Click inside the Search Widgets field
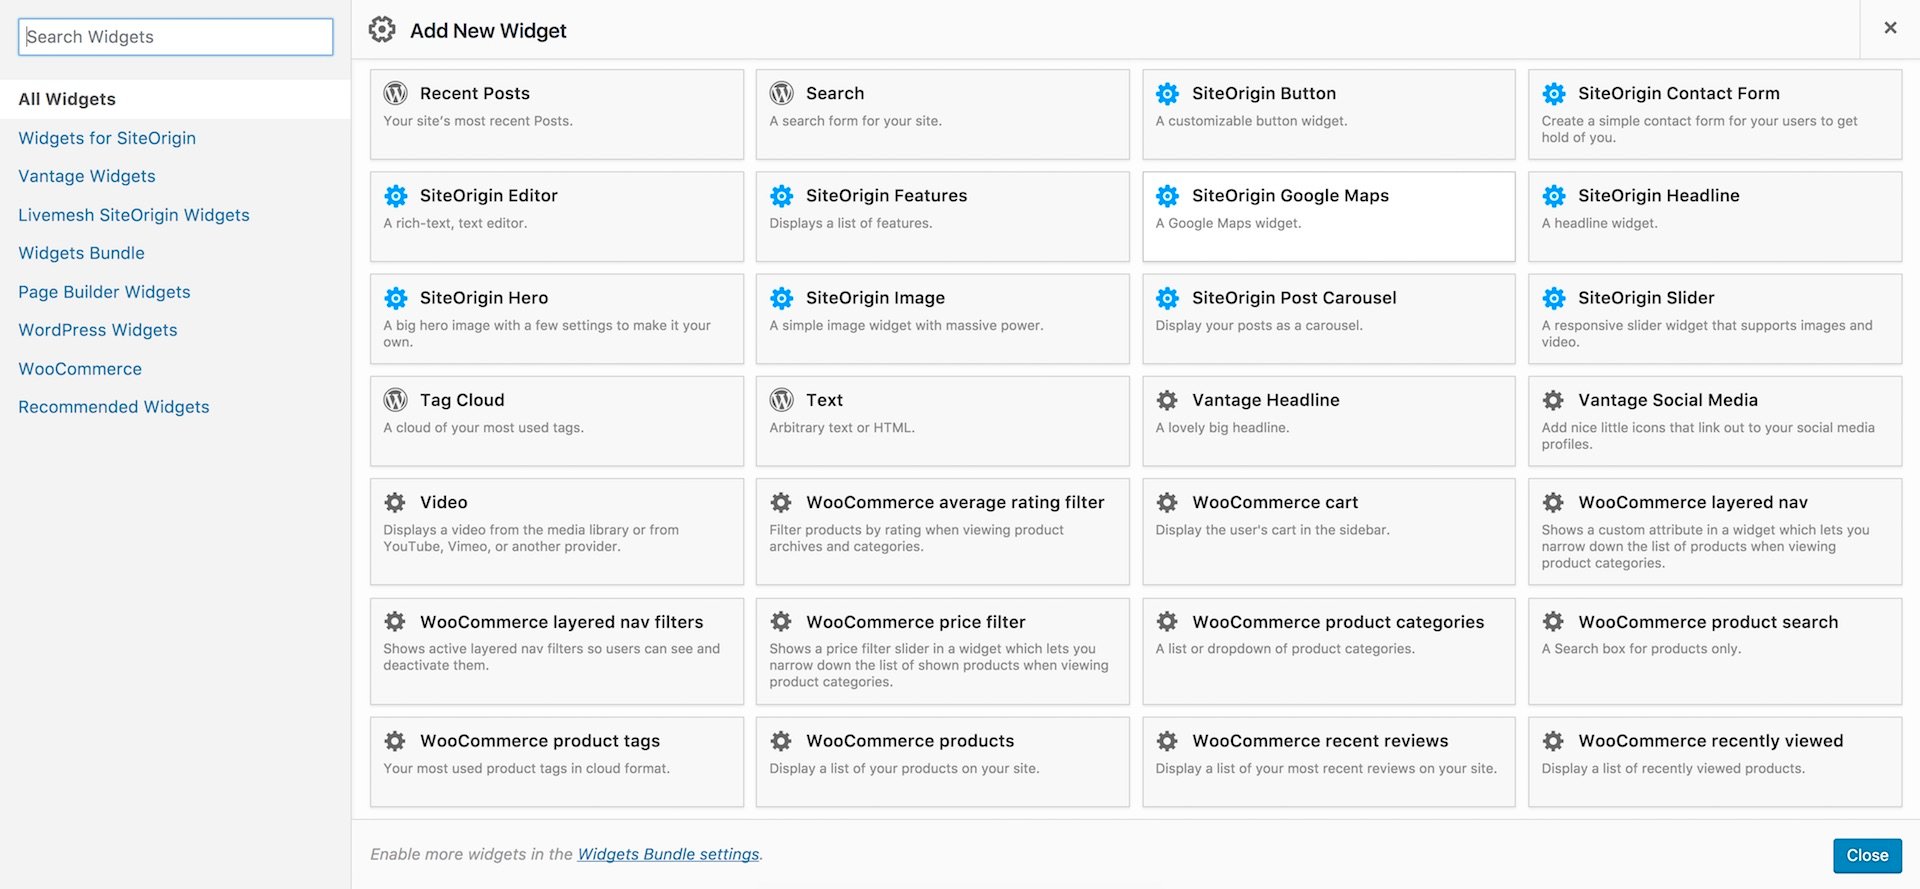This screenshot has height=889, width=1920. pos(176,37)
